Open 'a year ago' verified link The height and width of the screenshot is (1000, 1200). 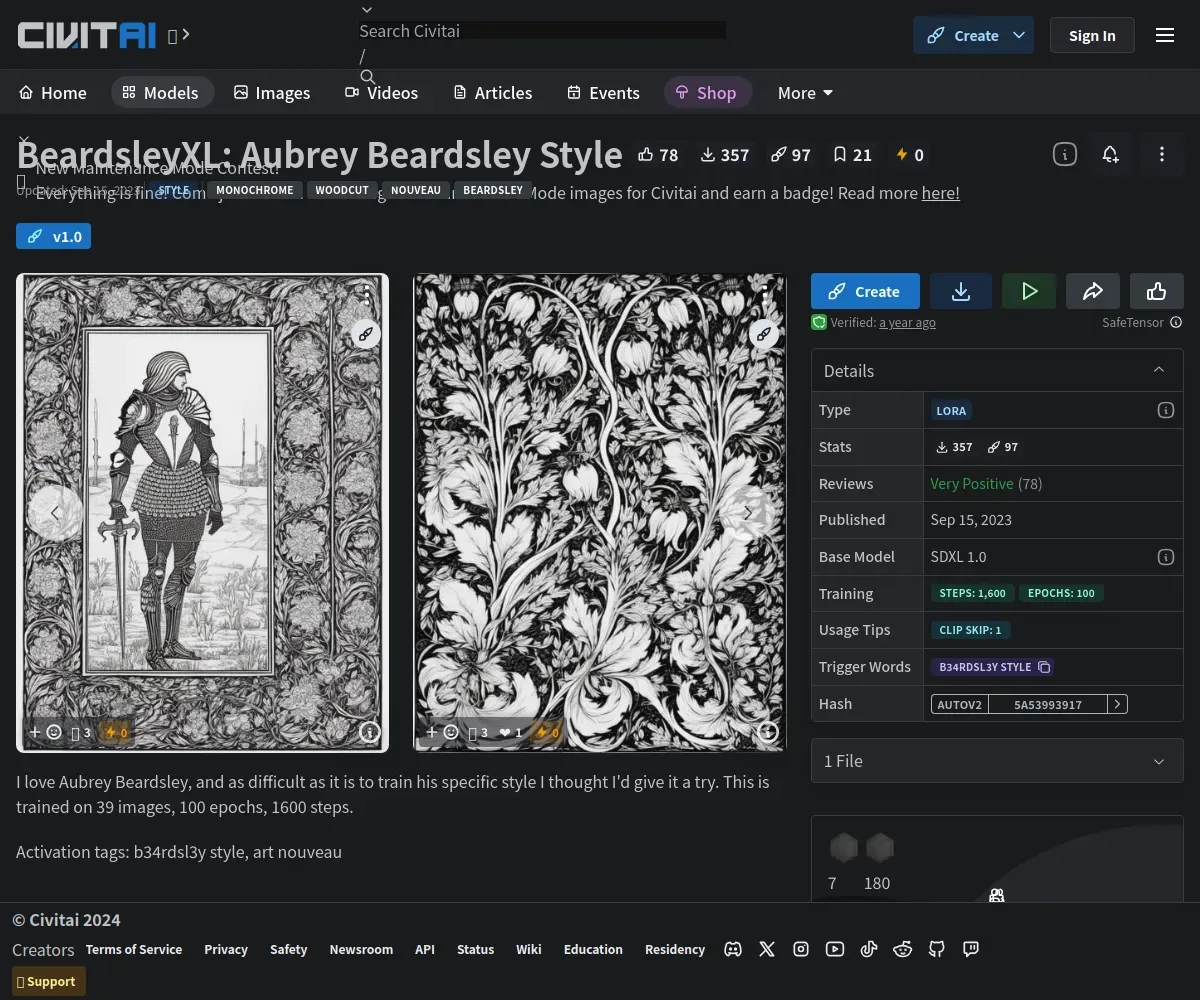click(x=907, y=323)
